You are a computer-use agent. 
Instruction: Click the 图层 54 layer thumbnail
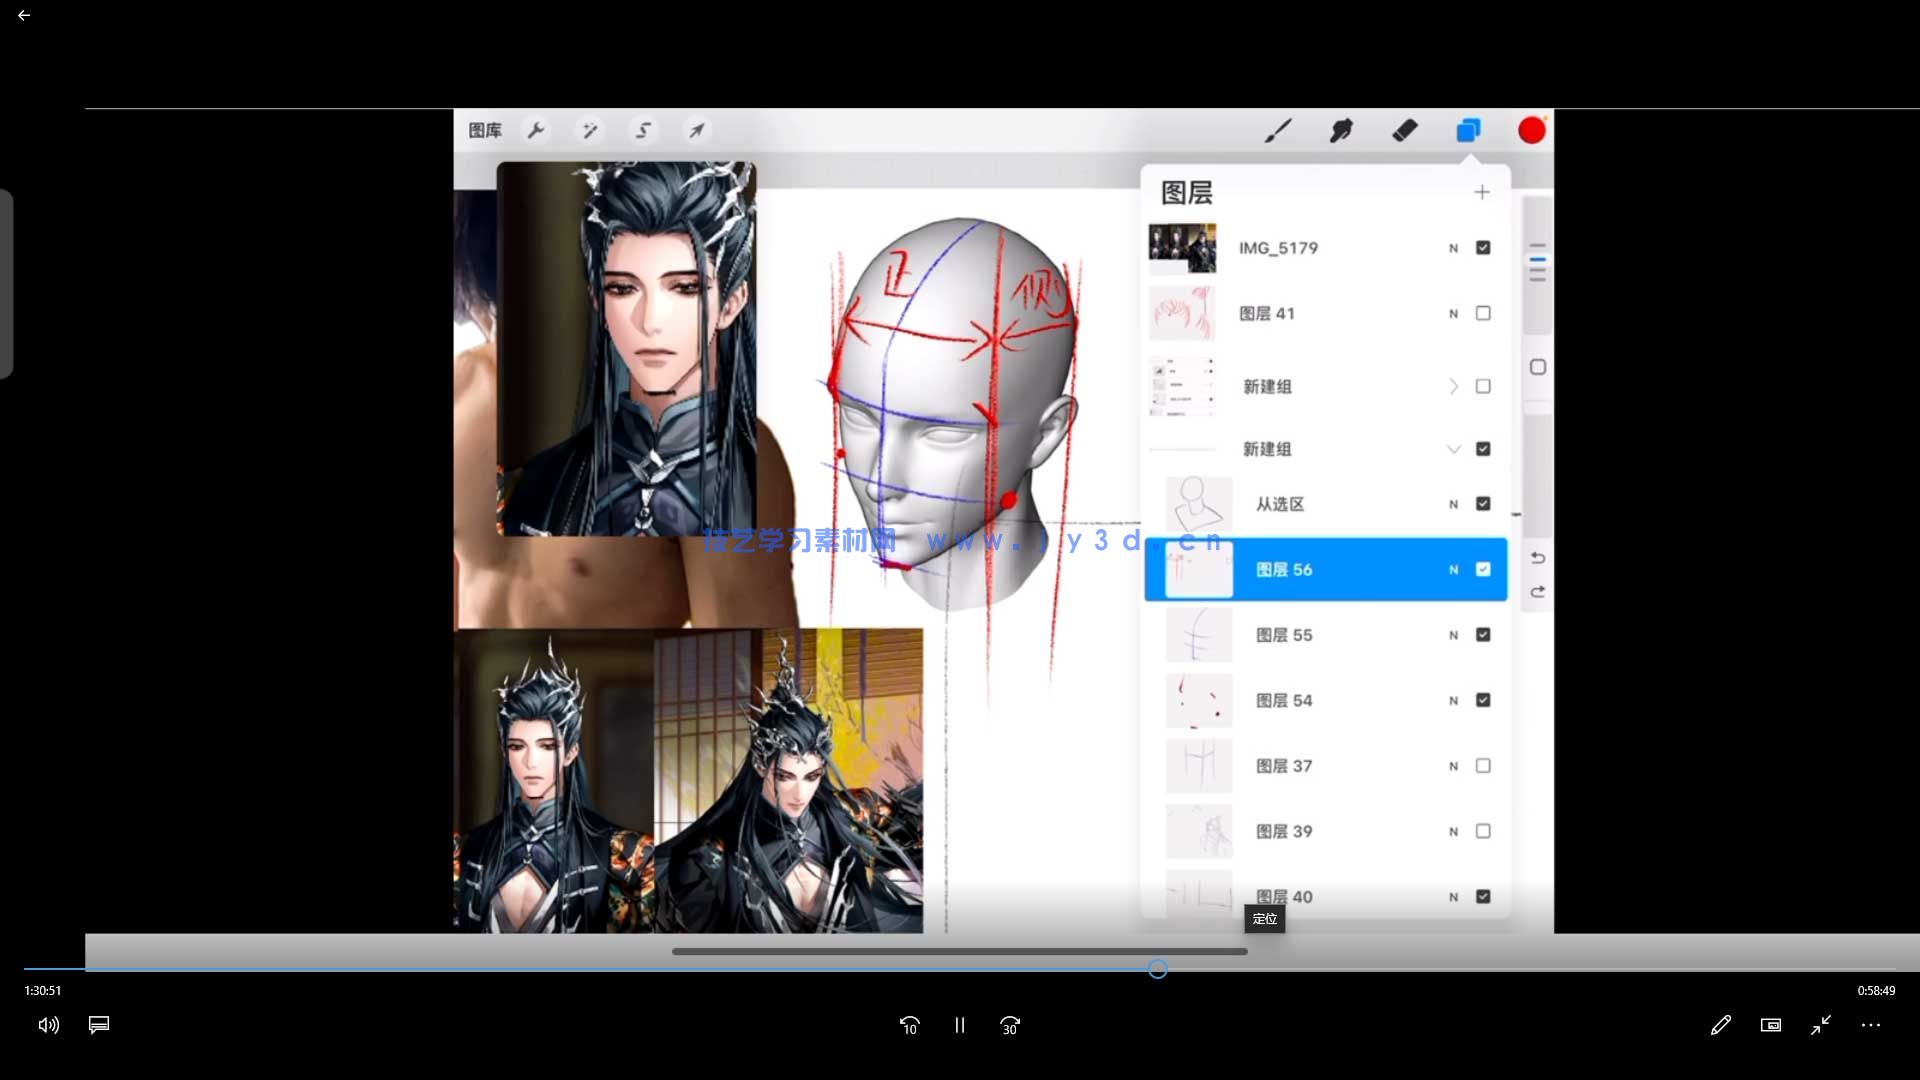click(x=1199, y=701)
